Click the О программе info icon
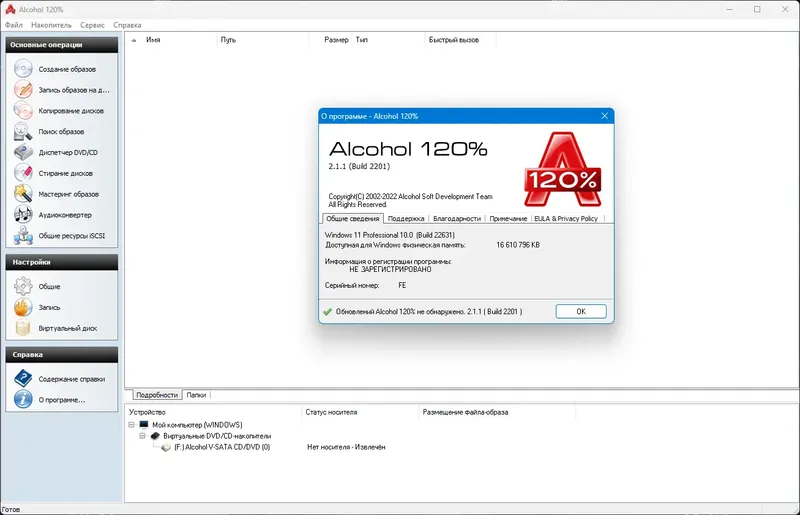 (x=23, y=399)
